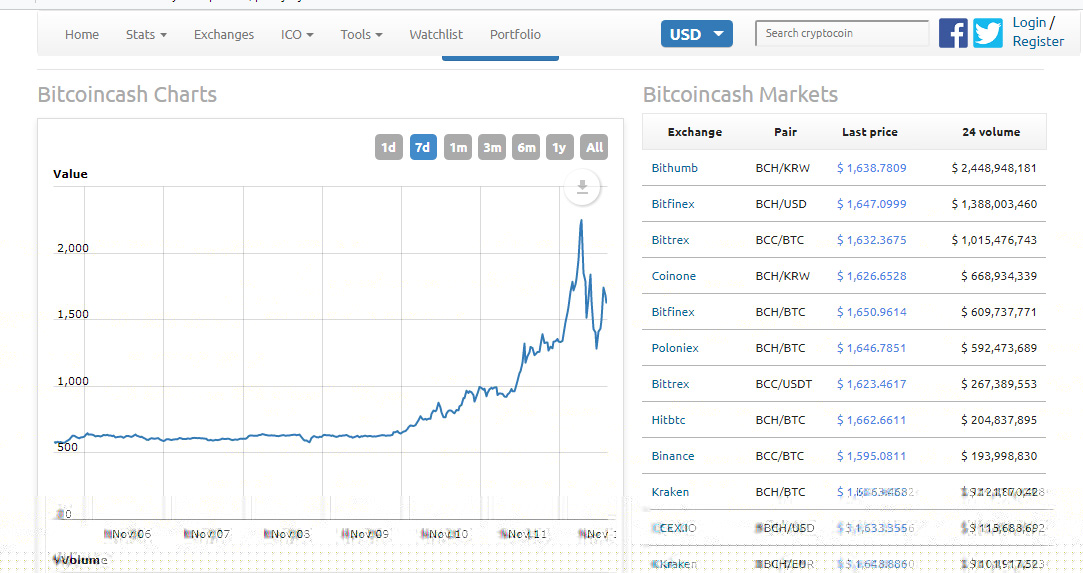The height and width of the screenshot is (573, 1083).
Task: Select the 1d chart range
Action: coord(389,147)
